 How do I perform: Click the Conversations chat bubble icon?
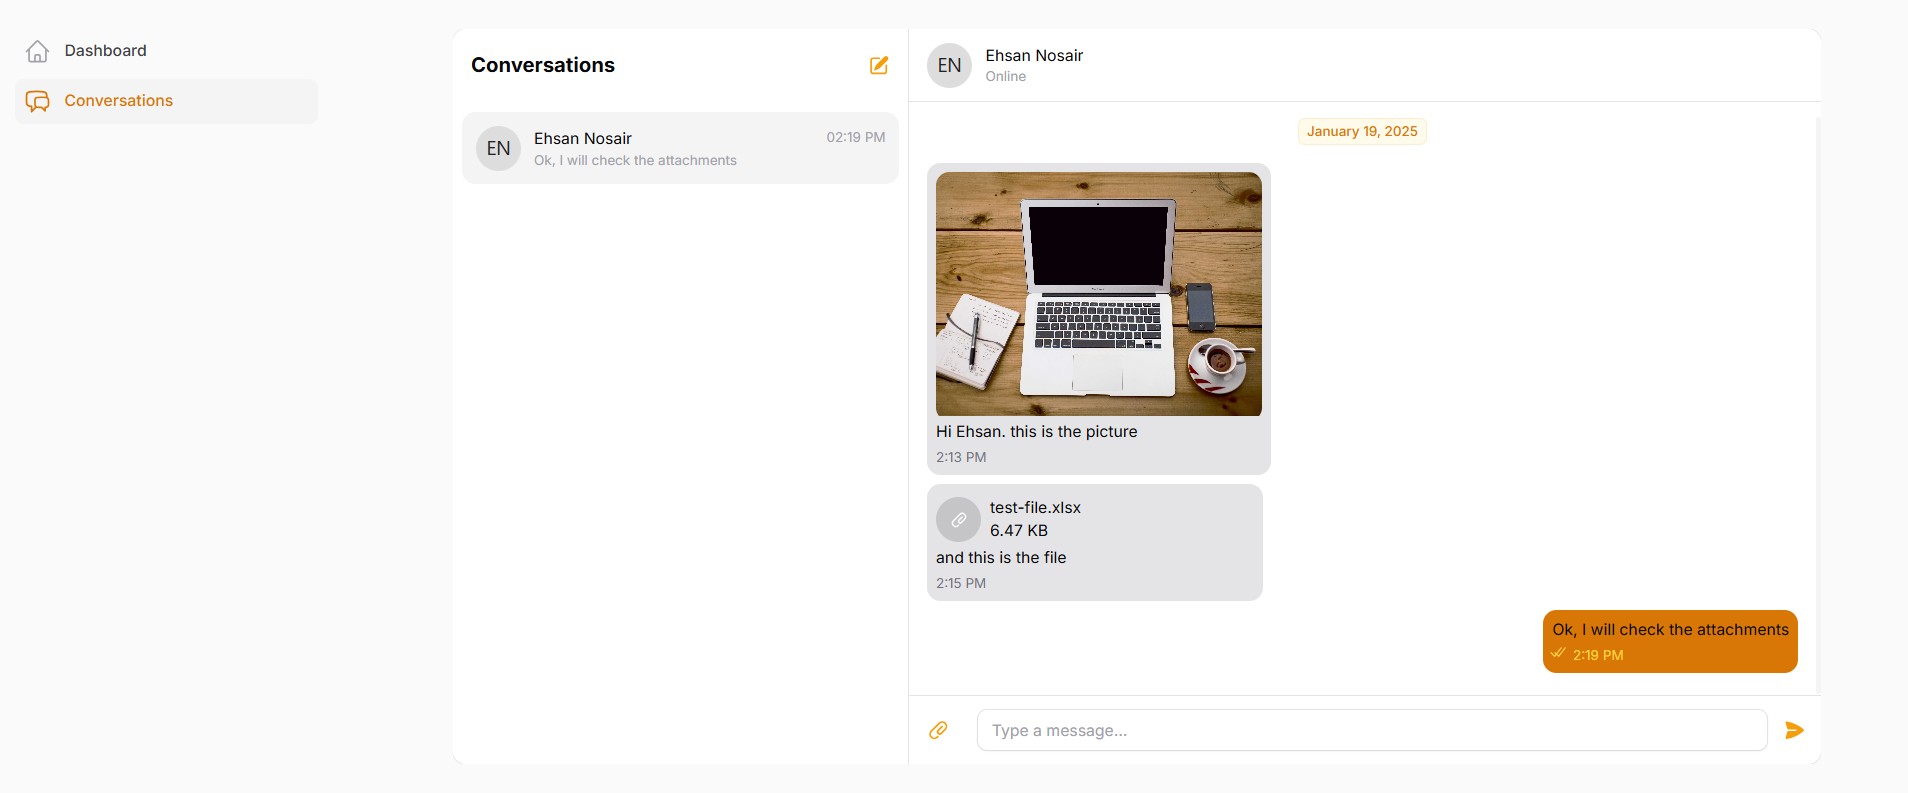pos(38,101)
